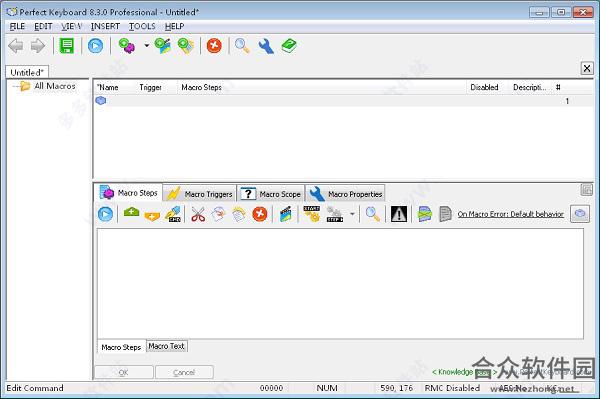Click the blue-green layered pages icon
Screen dimensions: 600x399
(425, 214)
